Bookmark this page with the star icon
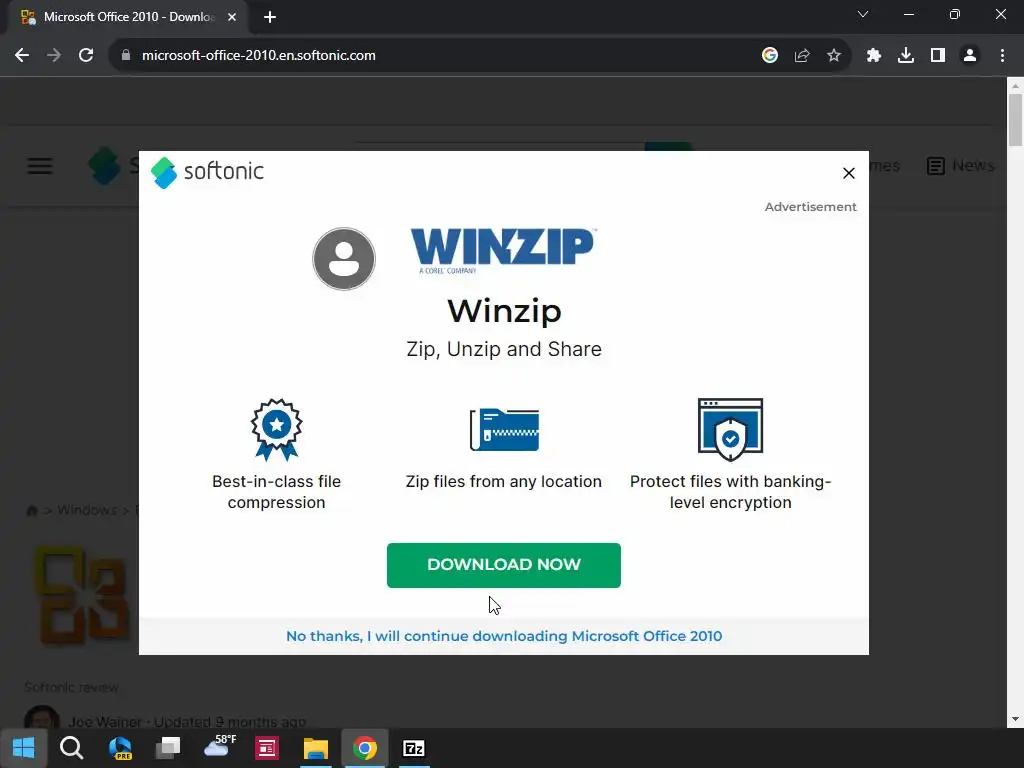The height and width of the screenshot is (768, 1024). point(834,56)
